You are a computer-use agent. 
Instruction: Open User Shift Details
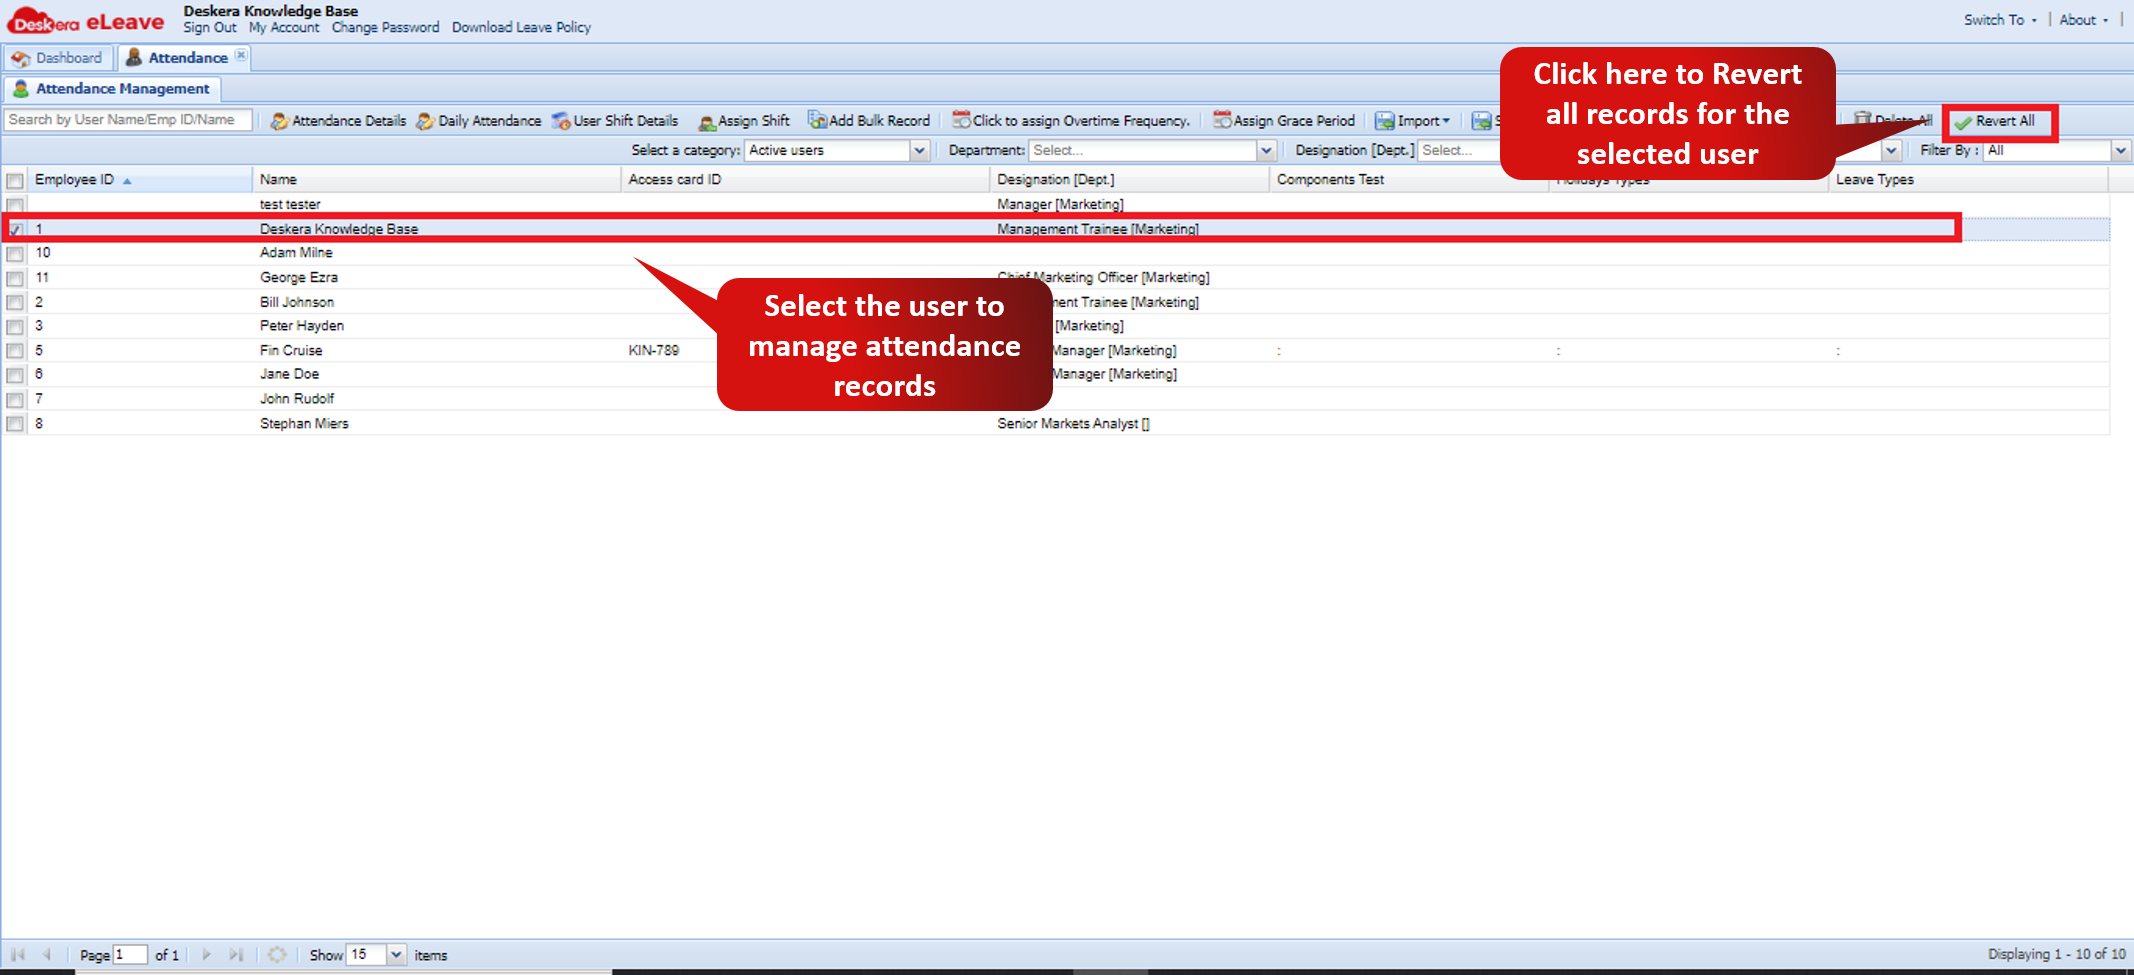[x=615, y=121]
